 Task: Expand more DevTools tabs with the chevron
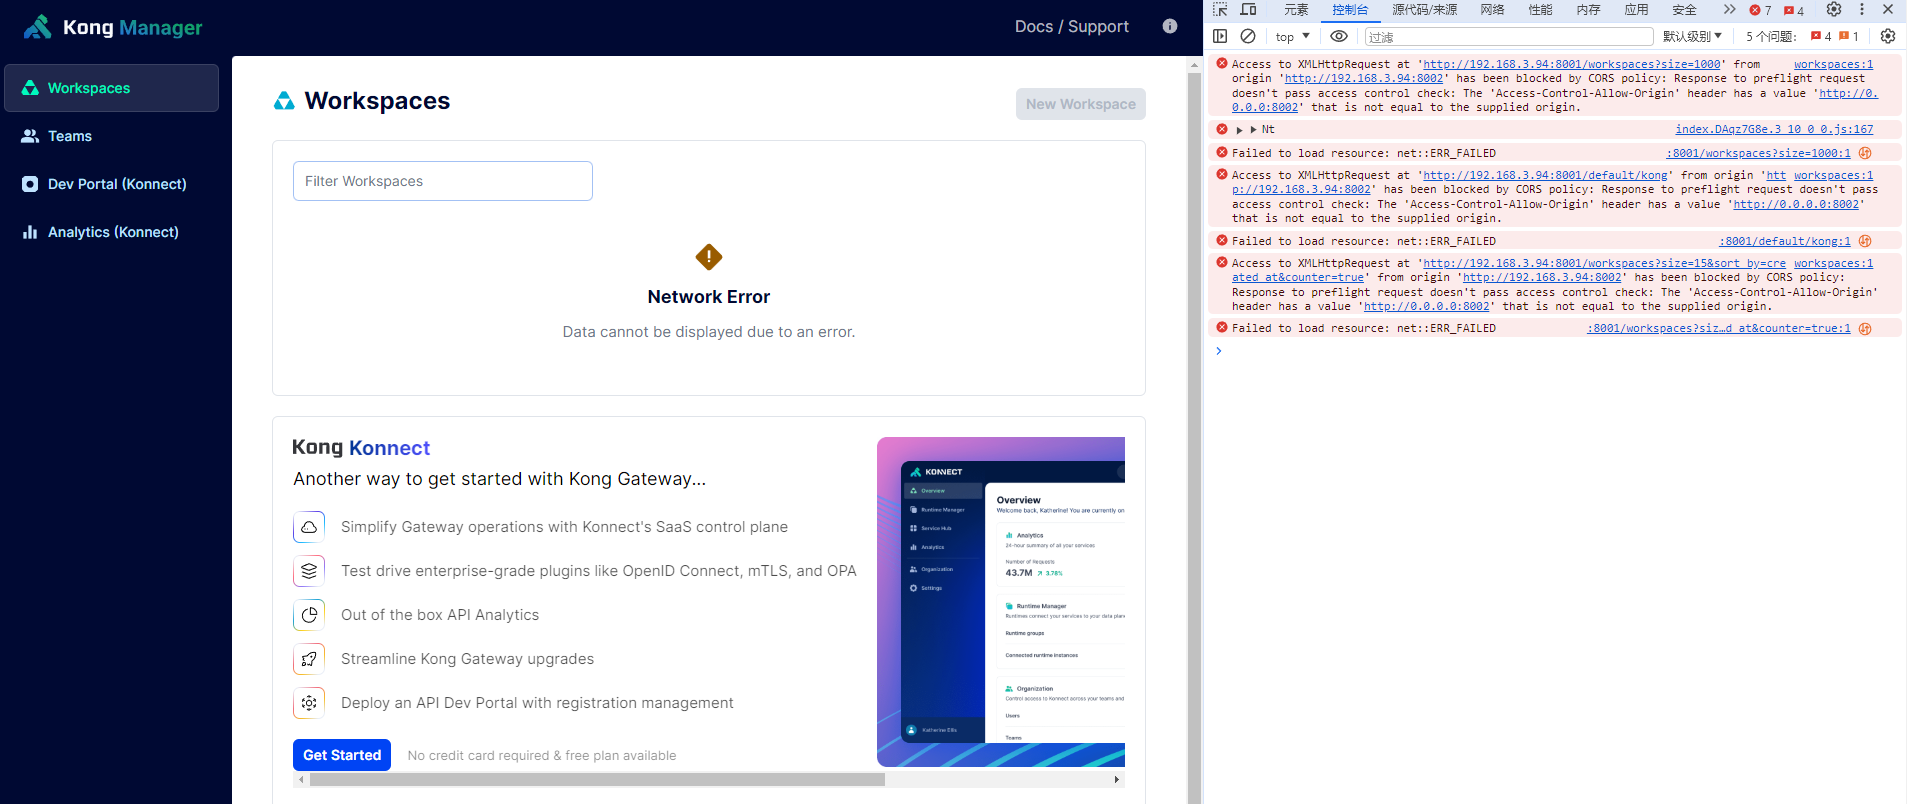(x=1729, y=9)
